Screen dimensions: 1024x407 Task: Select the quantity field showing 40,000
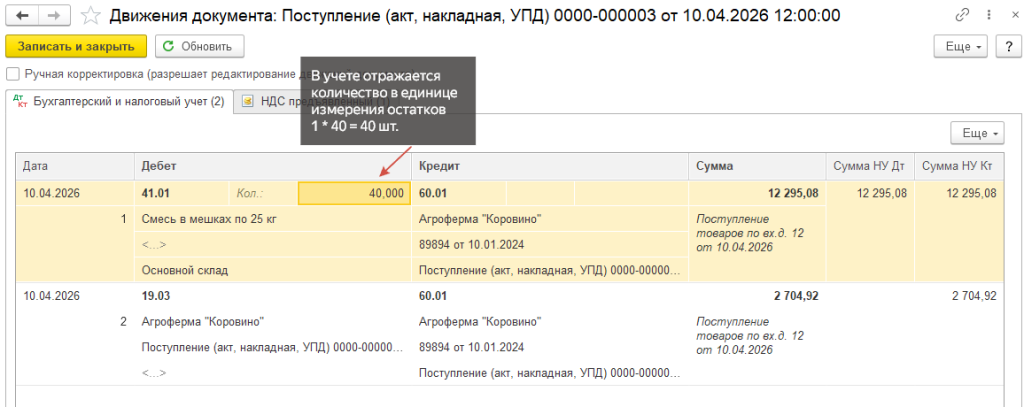[x=355, y=193]
